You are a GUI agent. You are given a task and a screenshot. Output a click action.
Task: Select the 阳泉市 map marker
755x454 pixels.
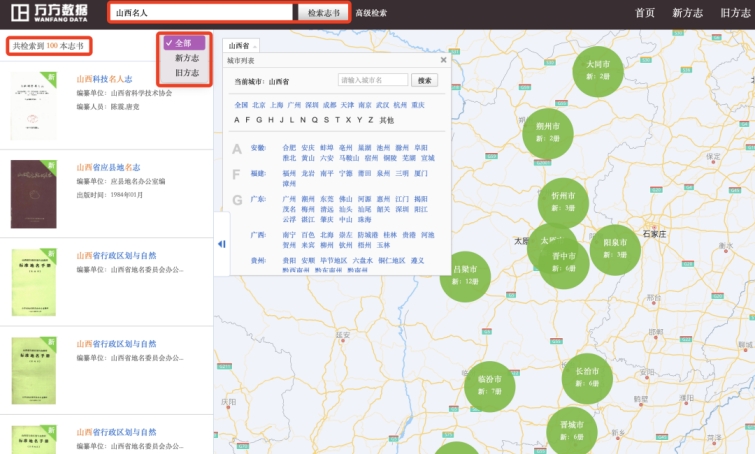pyautogui.click(x=615, y=248)
